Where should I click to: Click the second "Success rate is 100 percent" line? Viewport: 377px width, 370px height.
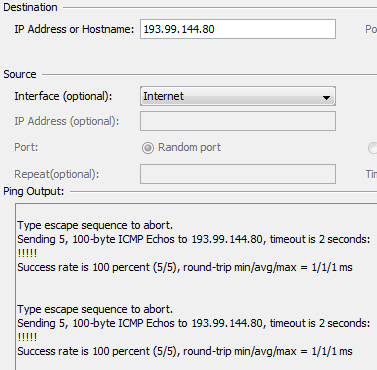(185, 351)
